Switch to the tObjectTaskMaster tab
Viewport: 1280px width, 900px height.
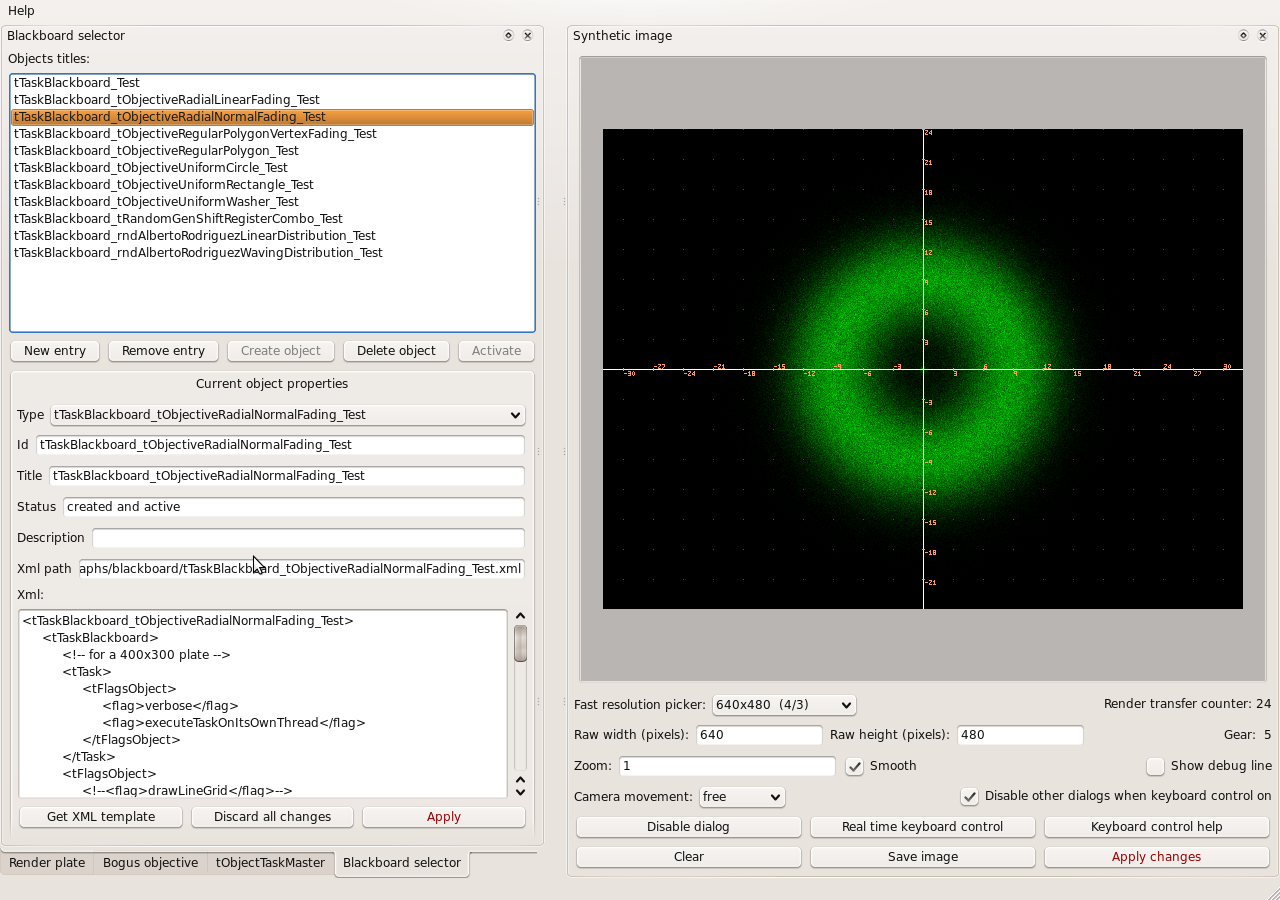coord(270,863)
